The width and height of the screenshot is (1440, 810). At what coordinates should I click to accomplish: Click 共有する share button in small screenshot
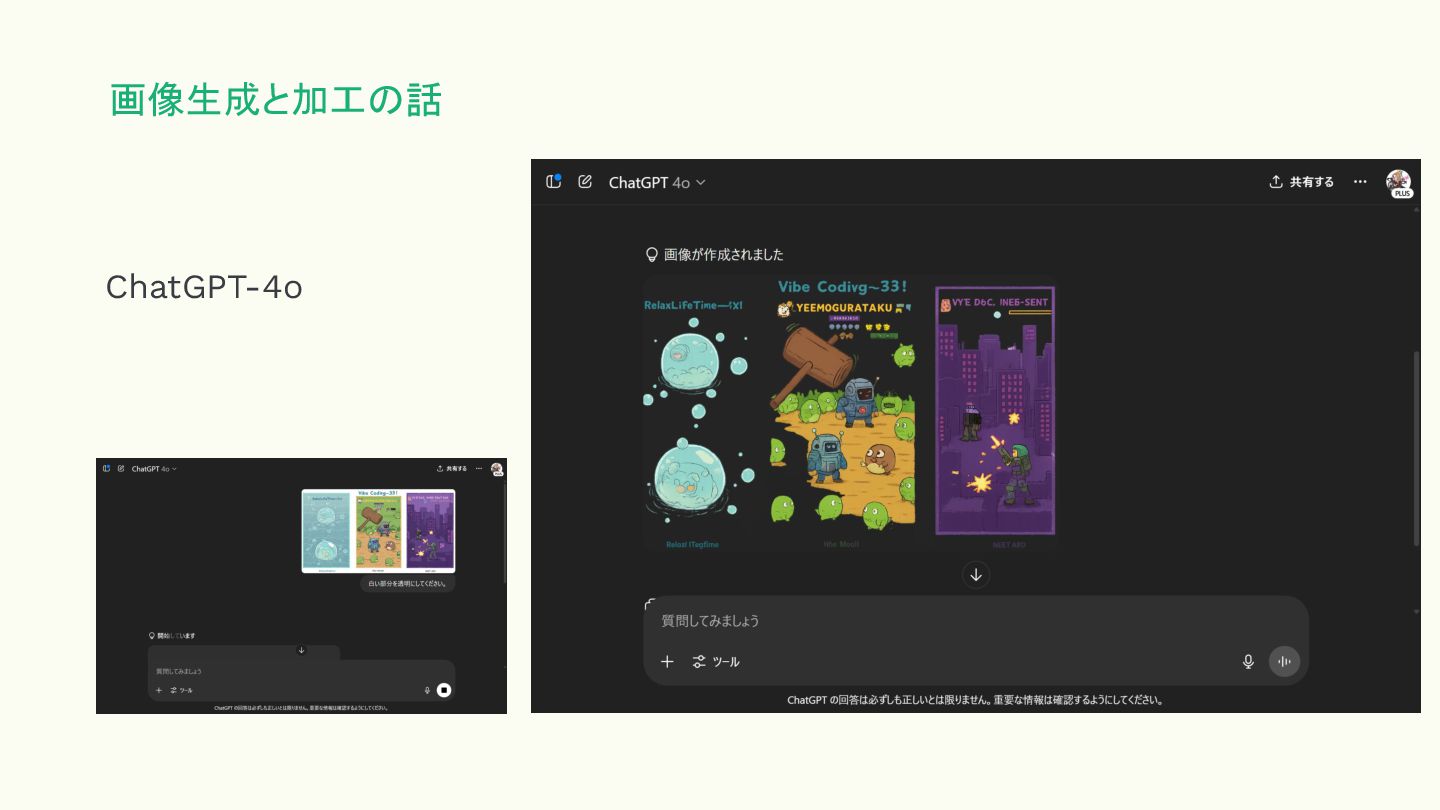click(x=452, y=469)
